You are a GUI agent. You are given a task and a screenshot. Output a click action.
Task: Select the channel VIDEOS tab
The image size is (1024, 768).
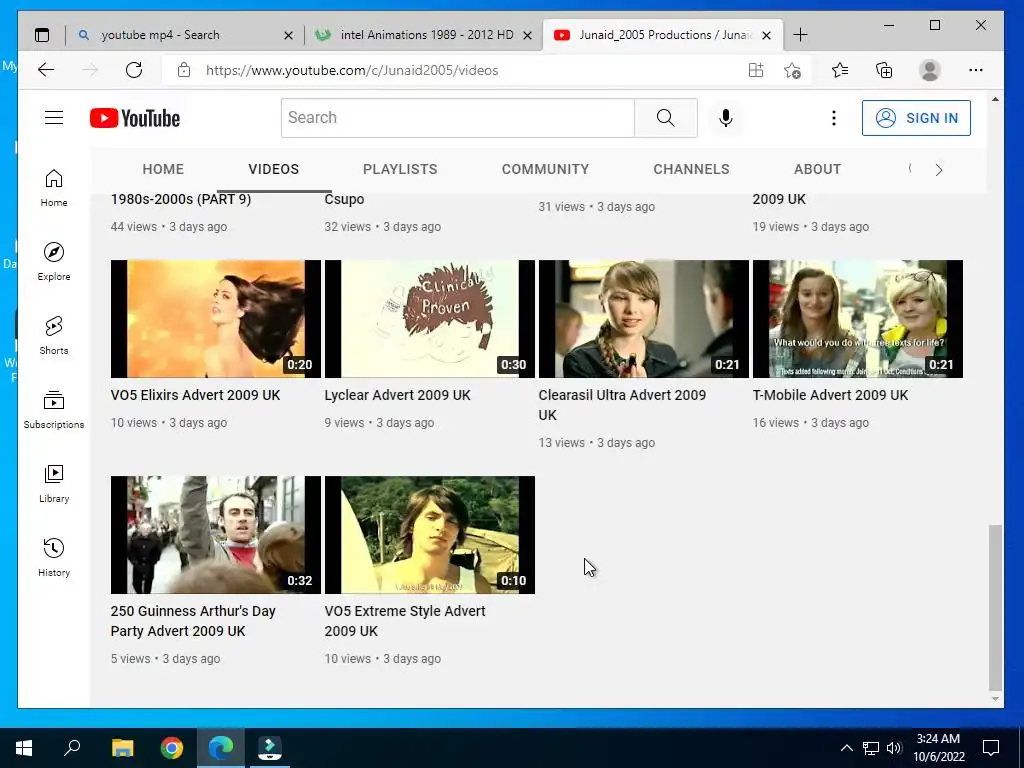pyautogui.click(x=274, y=169)
